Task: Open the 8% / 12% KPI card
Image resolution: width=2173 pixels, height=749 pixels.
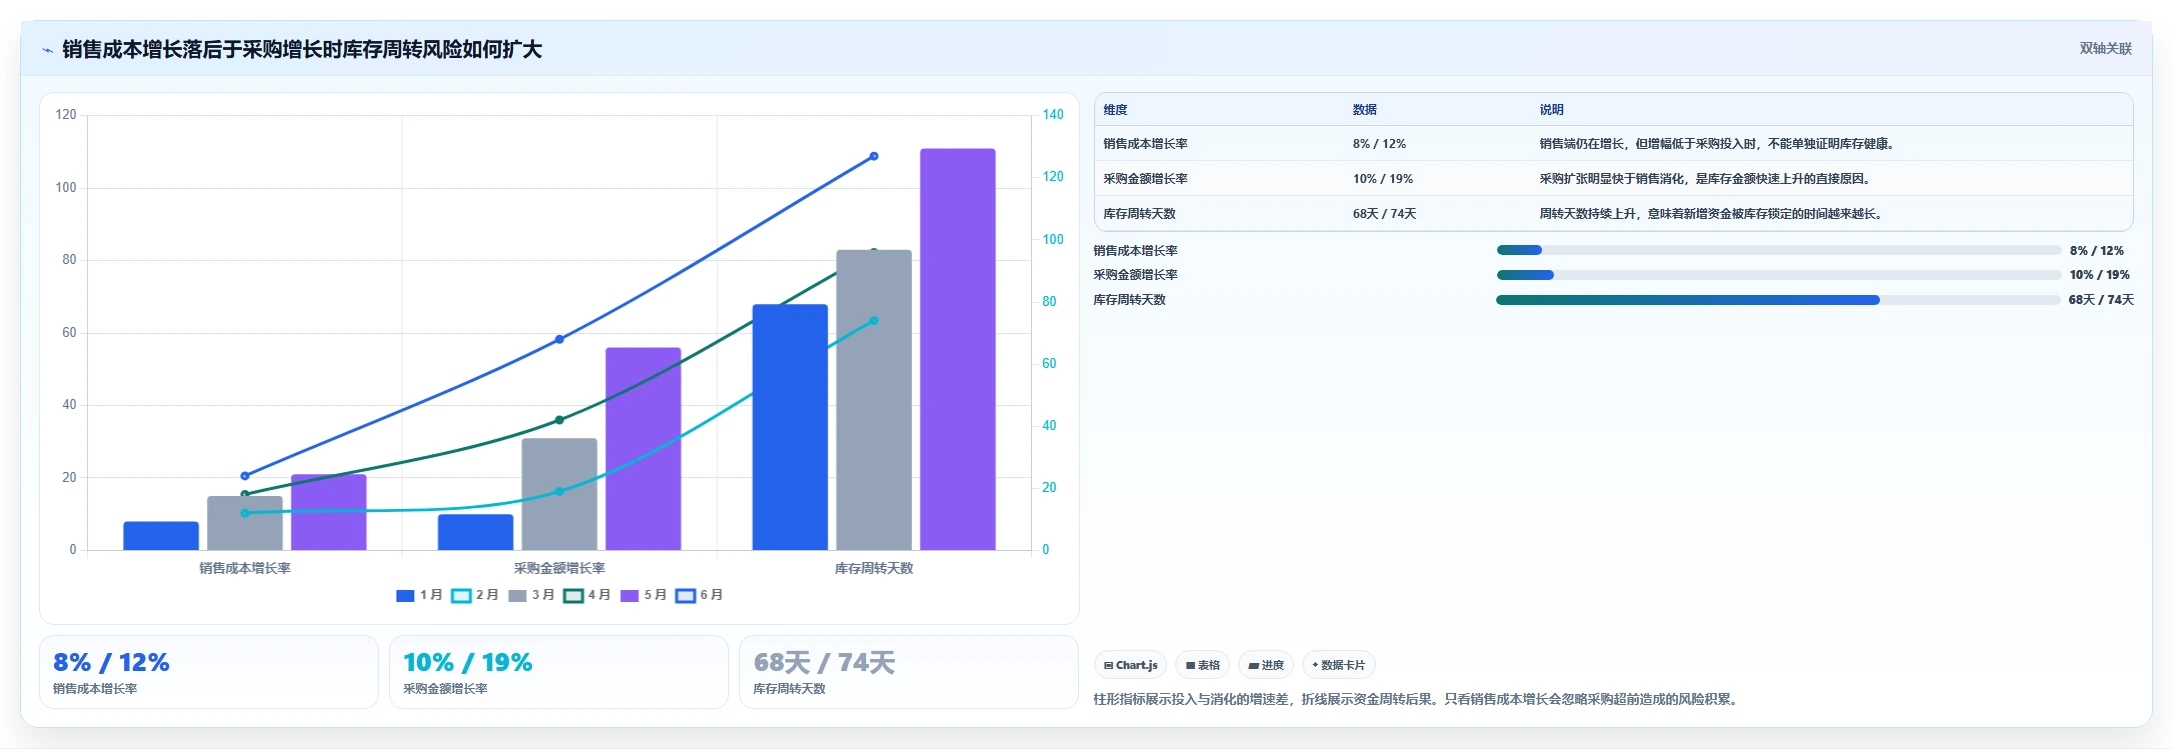Action: (209, 672)
